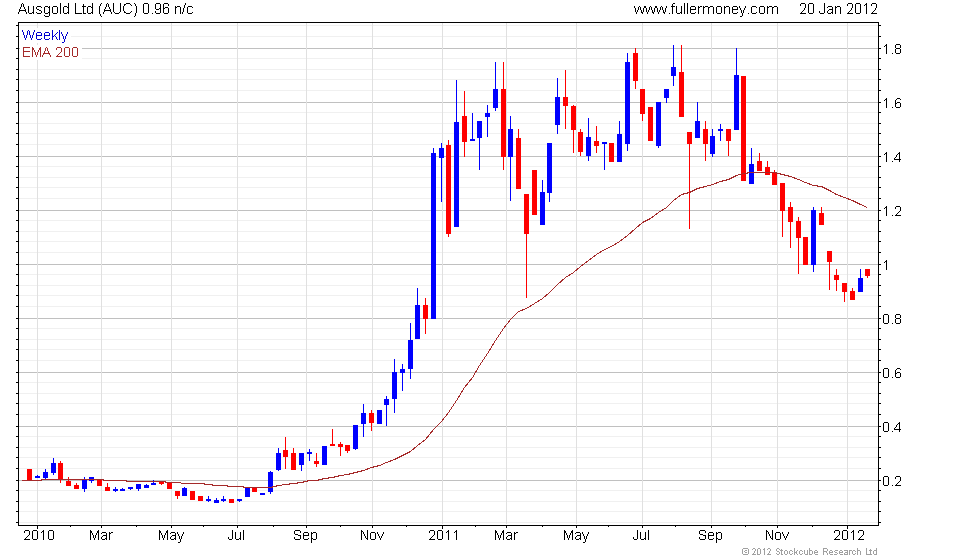Screen dimensions: 960x560
Task: Click the date '20 Jan 2012'
Action: point(838,9)
